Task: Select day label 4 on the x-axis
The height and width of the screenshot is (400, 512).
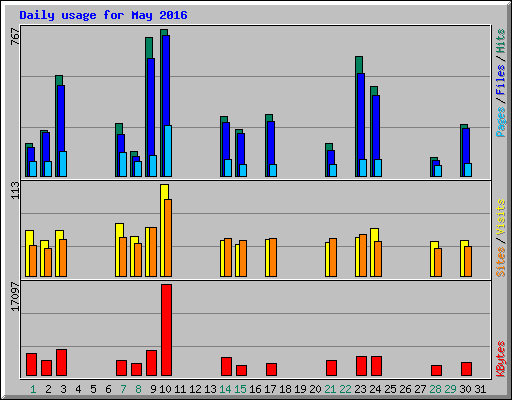Action: pos(78,389)
